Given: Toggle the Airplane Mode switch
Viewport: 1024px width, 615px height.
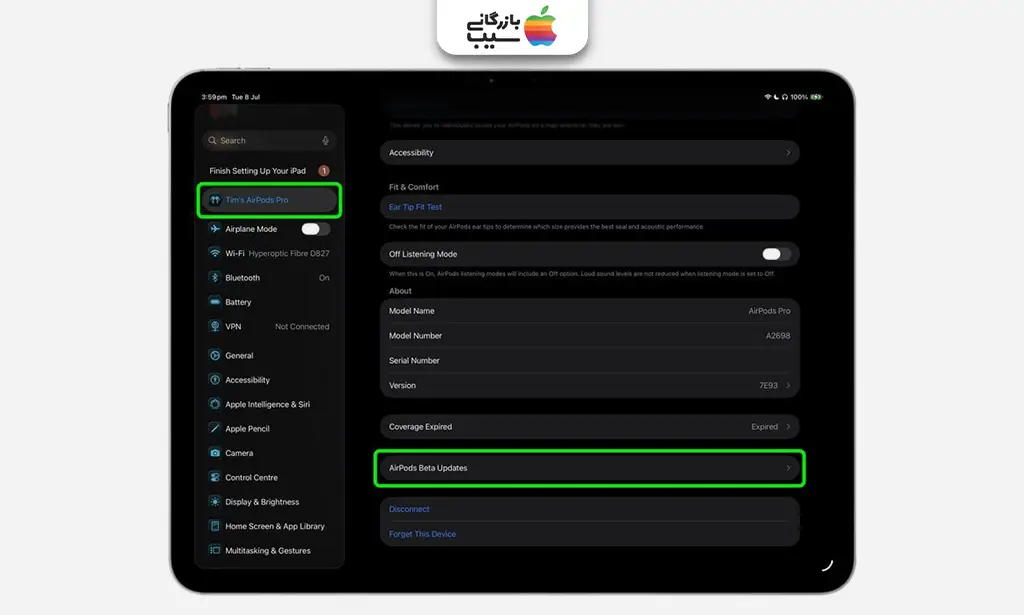Looking at the screenshot, I should pyautogui.click(x=315, y=229).
